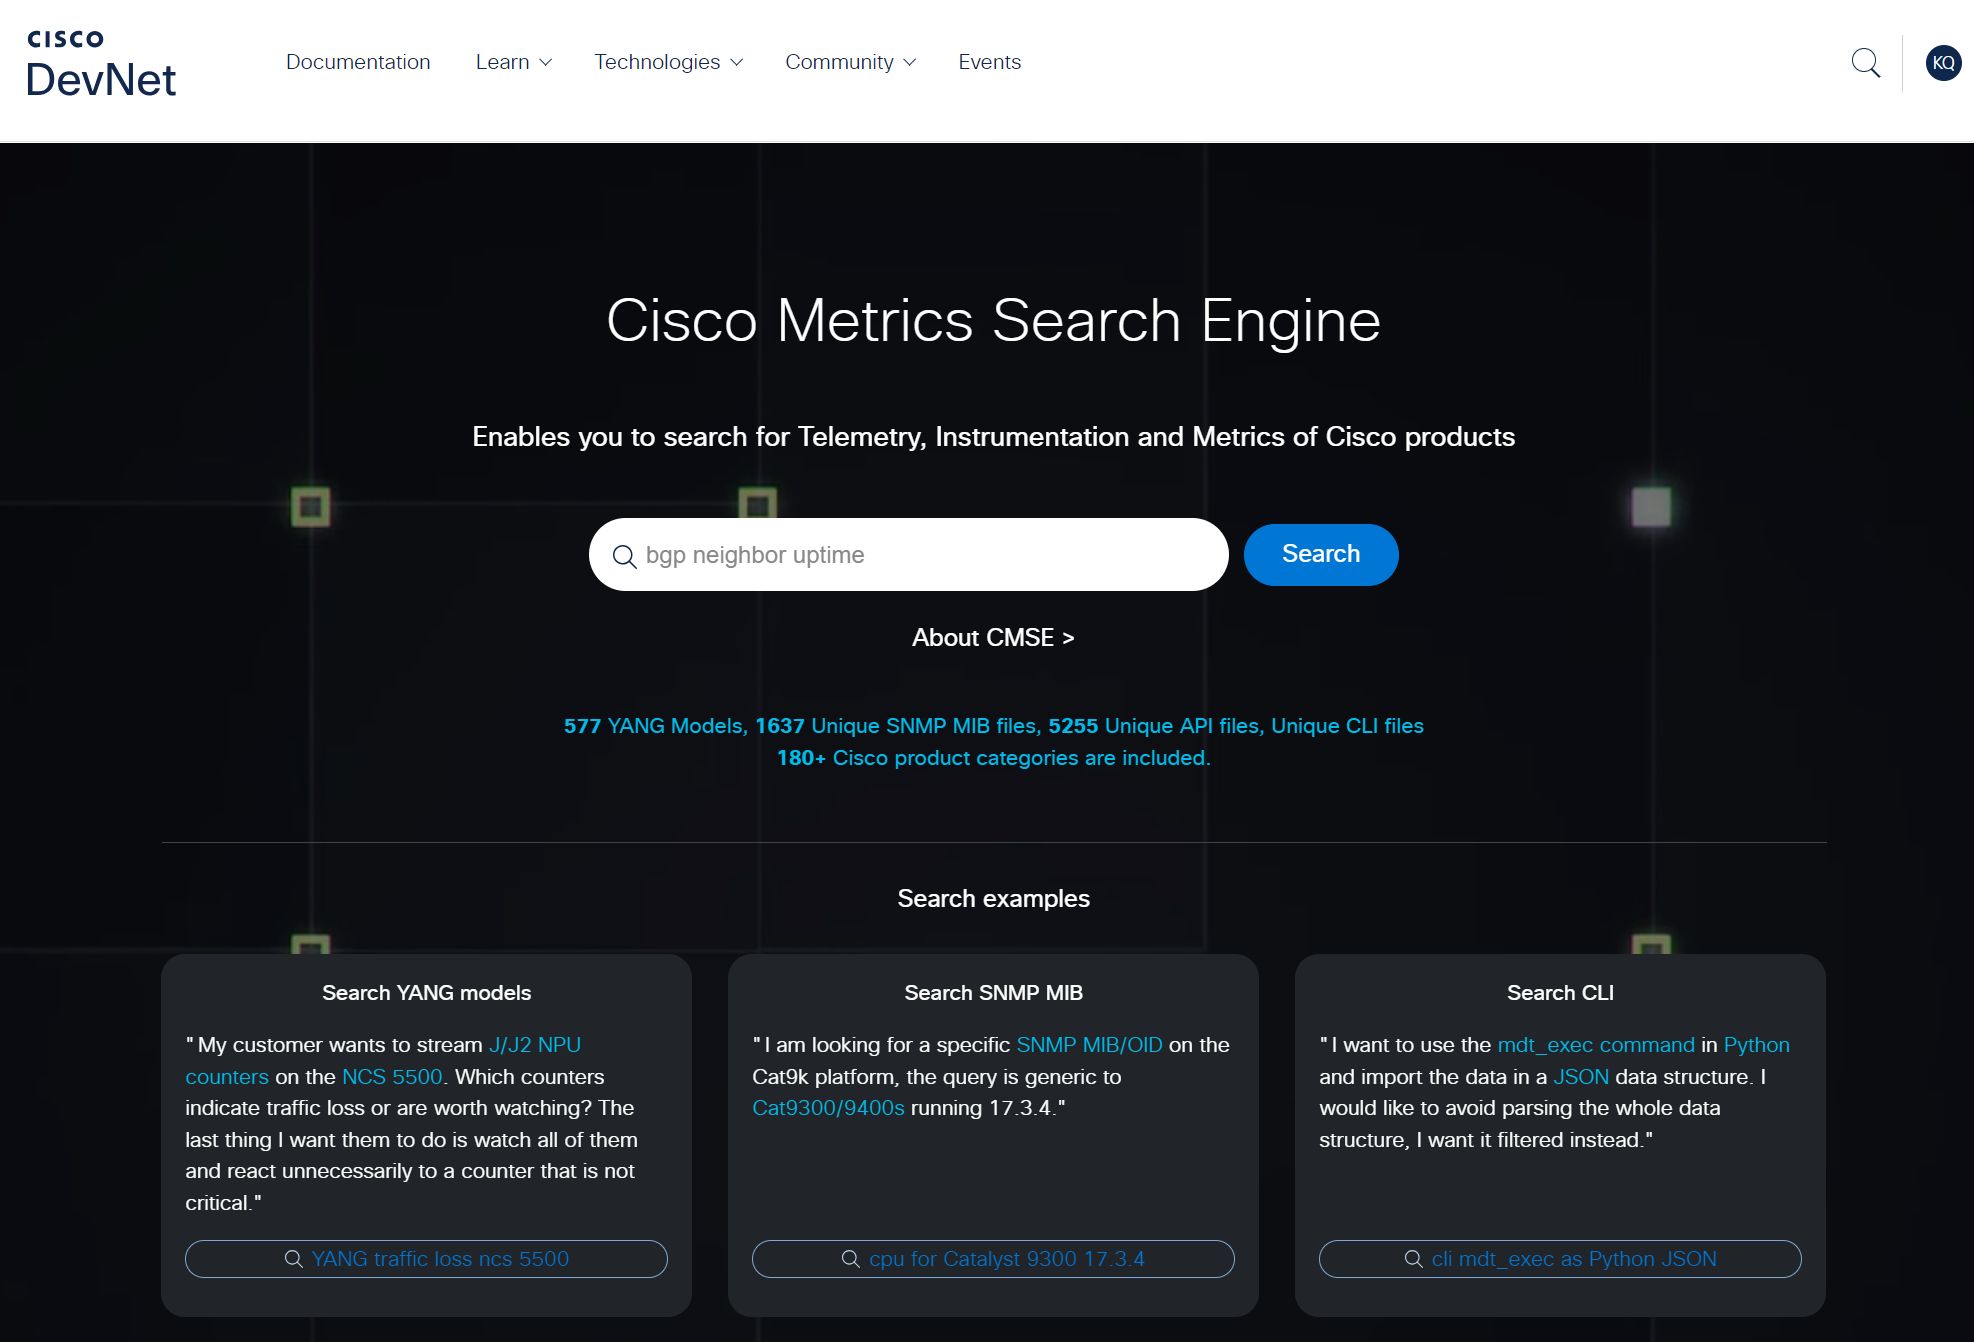1974x1342 pixels.
Task: Open the Learn nav menu
Action: pyautogui.click(x=514, y=62)
